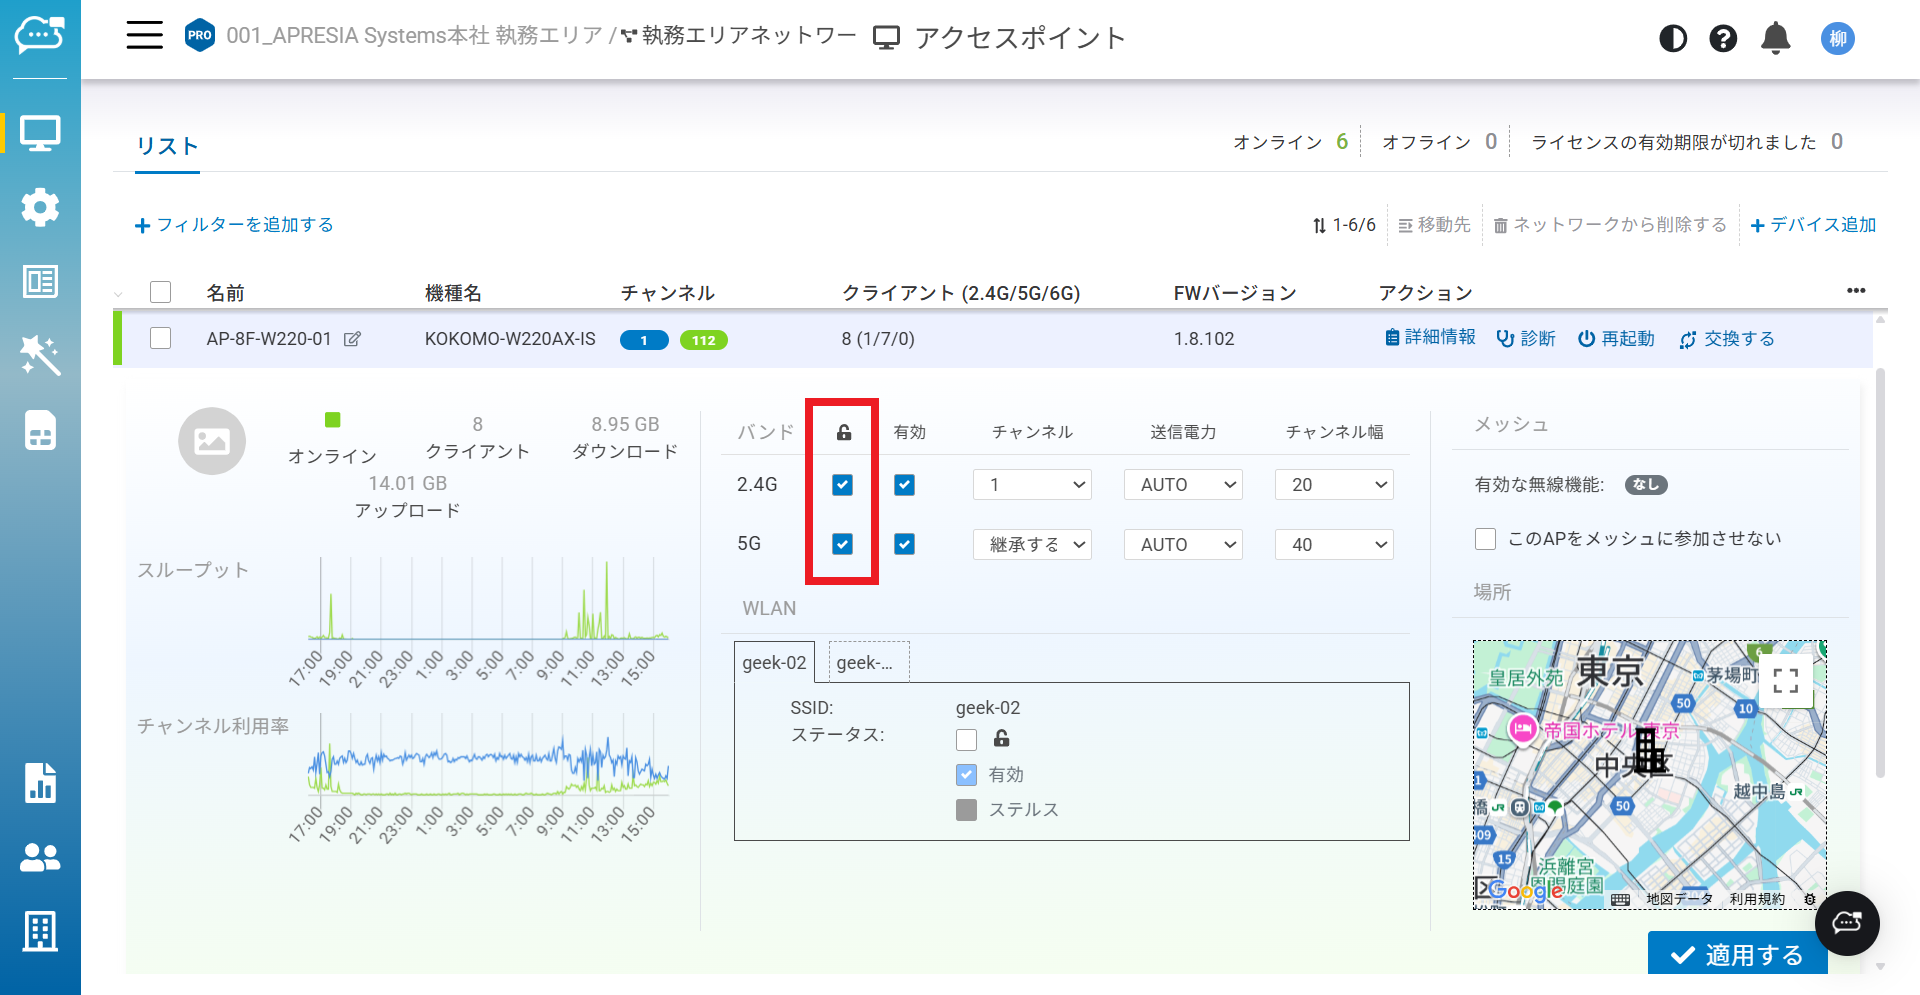Screen dimensions: 1920x995
Task: Click the 再起動 reboot action
Action: pyautogui.click(x=1616, y=339)
